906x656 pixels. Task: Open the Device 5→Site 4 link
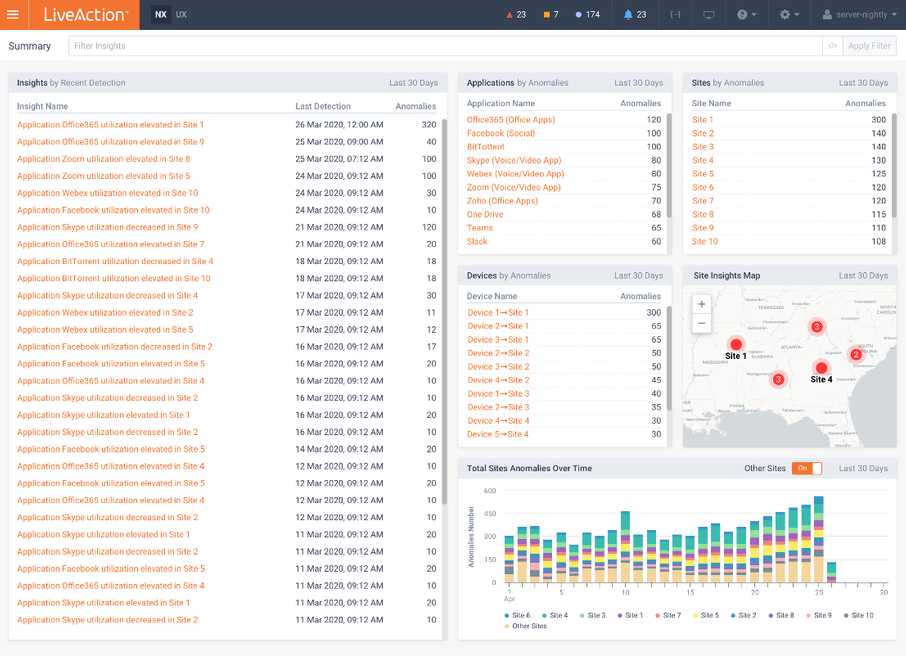tap(497, 434)
